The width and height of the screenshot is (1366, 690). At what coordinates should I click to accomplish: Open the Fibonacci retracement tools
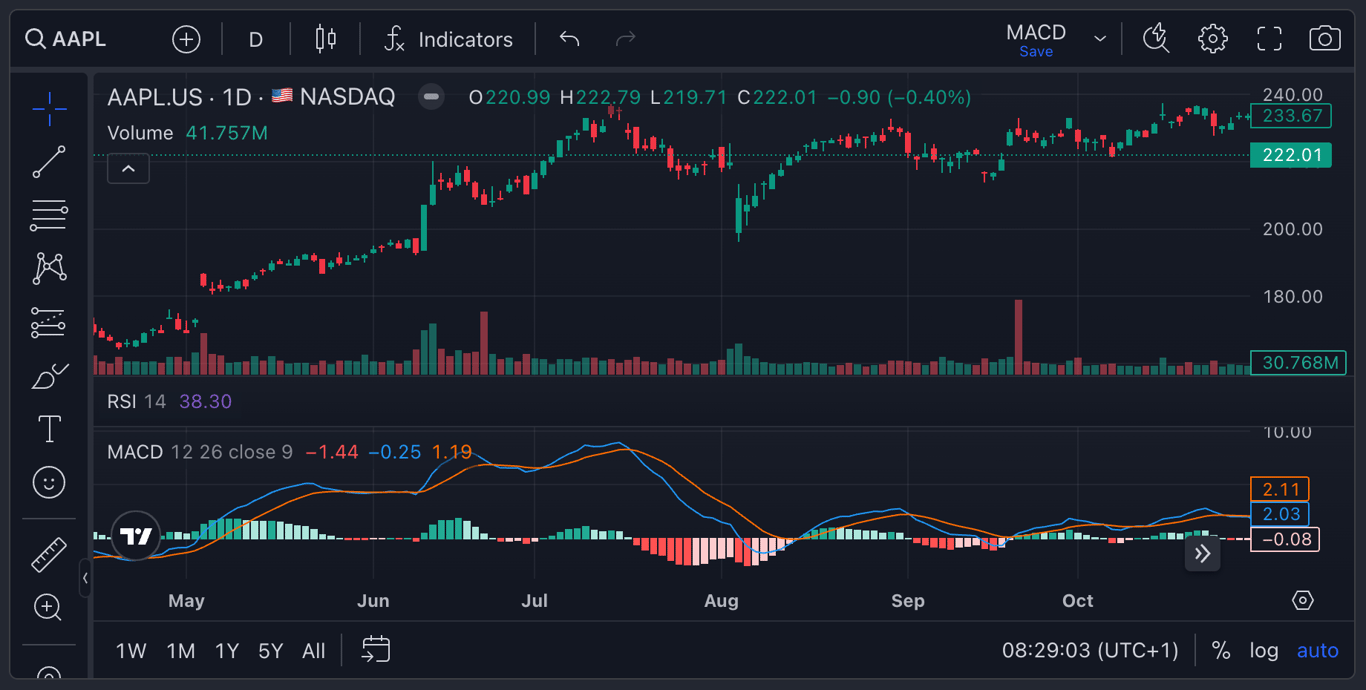(x=49, y=215)
